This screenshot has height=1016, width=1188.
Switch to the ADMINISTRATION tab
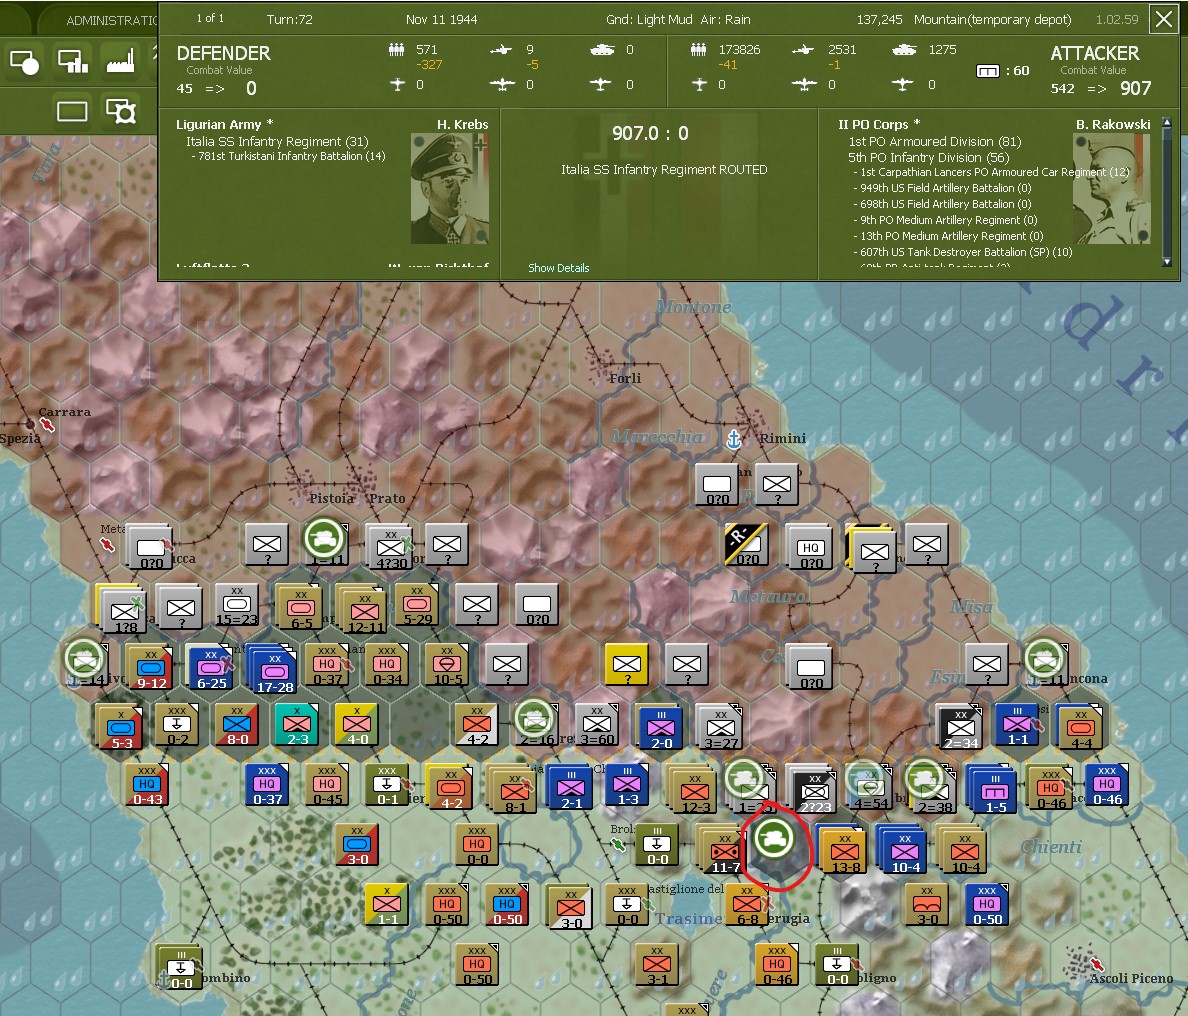pyautogui.click(x=113, y=18)
